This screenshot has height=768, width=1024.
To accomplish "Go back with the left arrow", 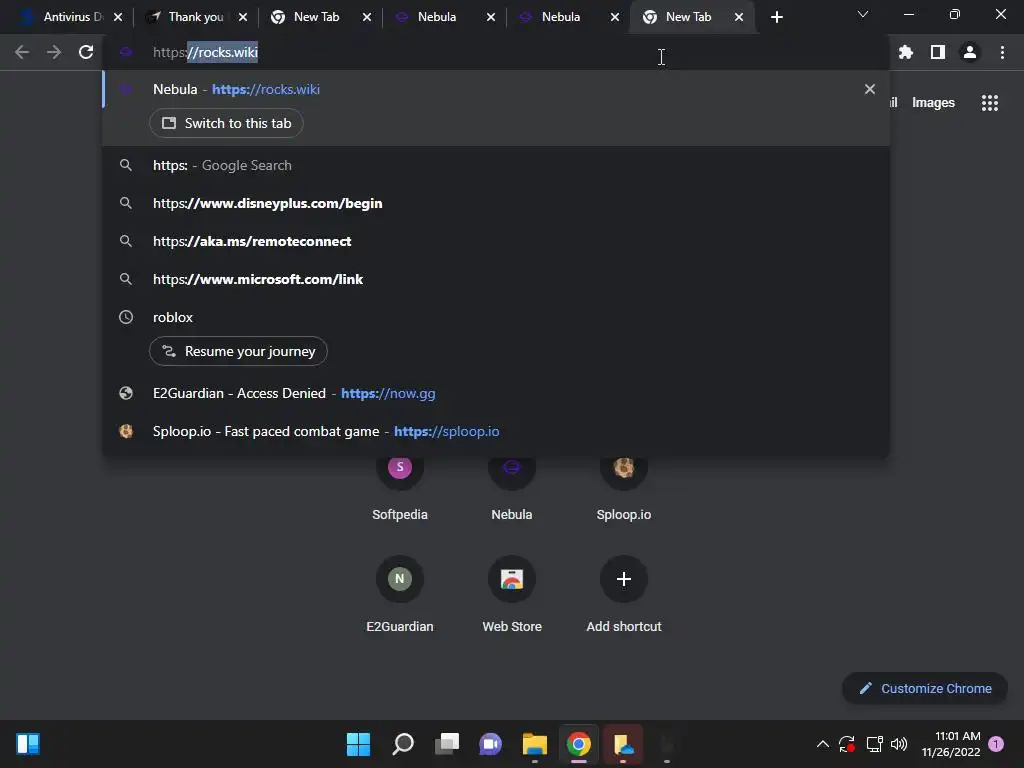I will 22,52.
